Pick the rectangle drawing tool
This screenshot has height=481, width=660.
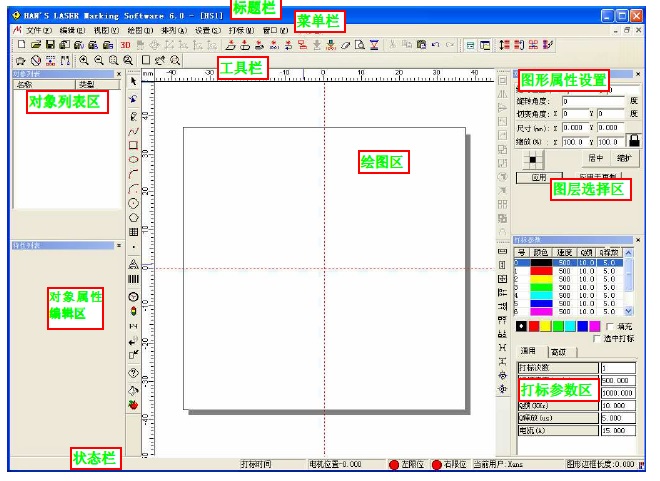[134, 144]
